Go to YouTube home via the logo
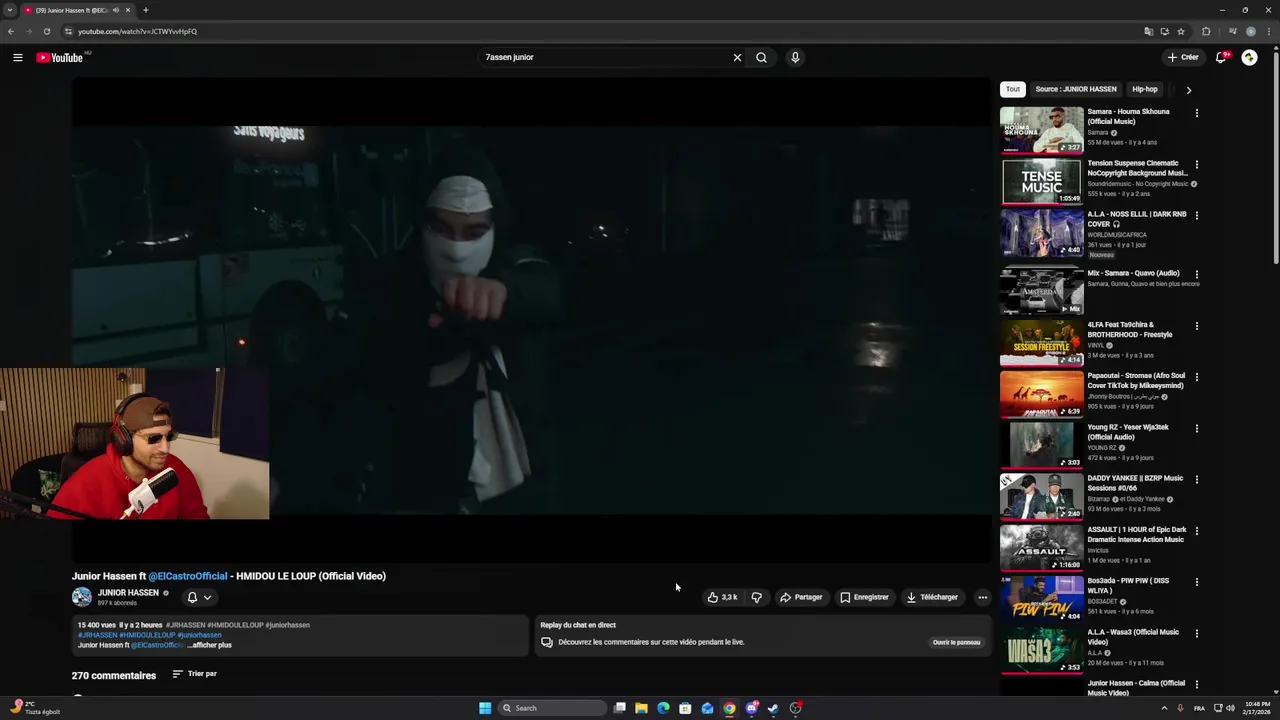The width and height of the screenshot is (1280, 720). click(60, 57)
